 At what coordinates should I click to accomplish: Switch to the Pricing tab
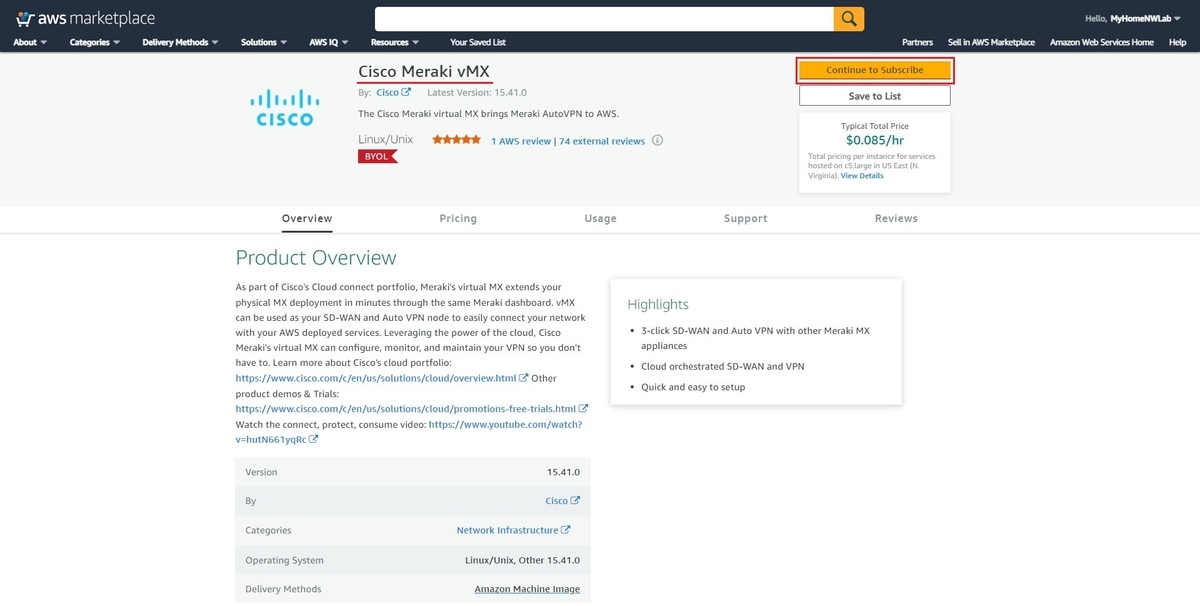tap(458, 218)
